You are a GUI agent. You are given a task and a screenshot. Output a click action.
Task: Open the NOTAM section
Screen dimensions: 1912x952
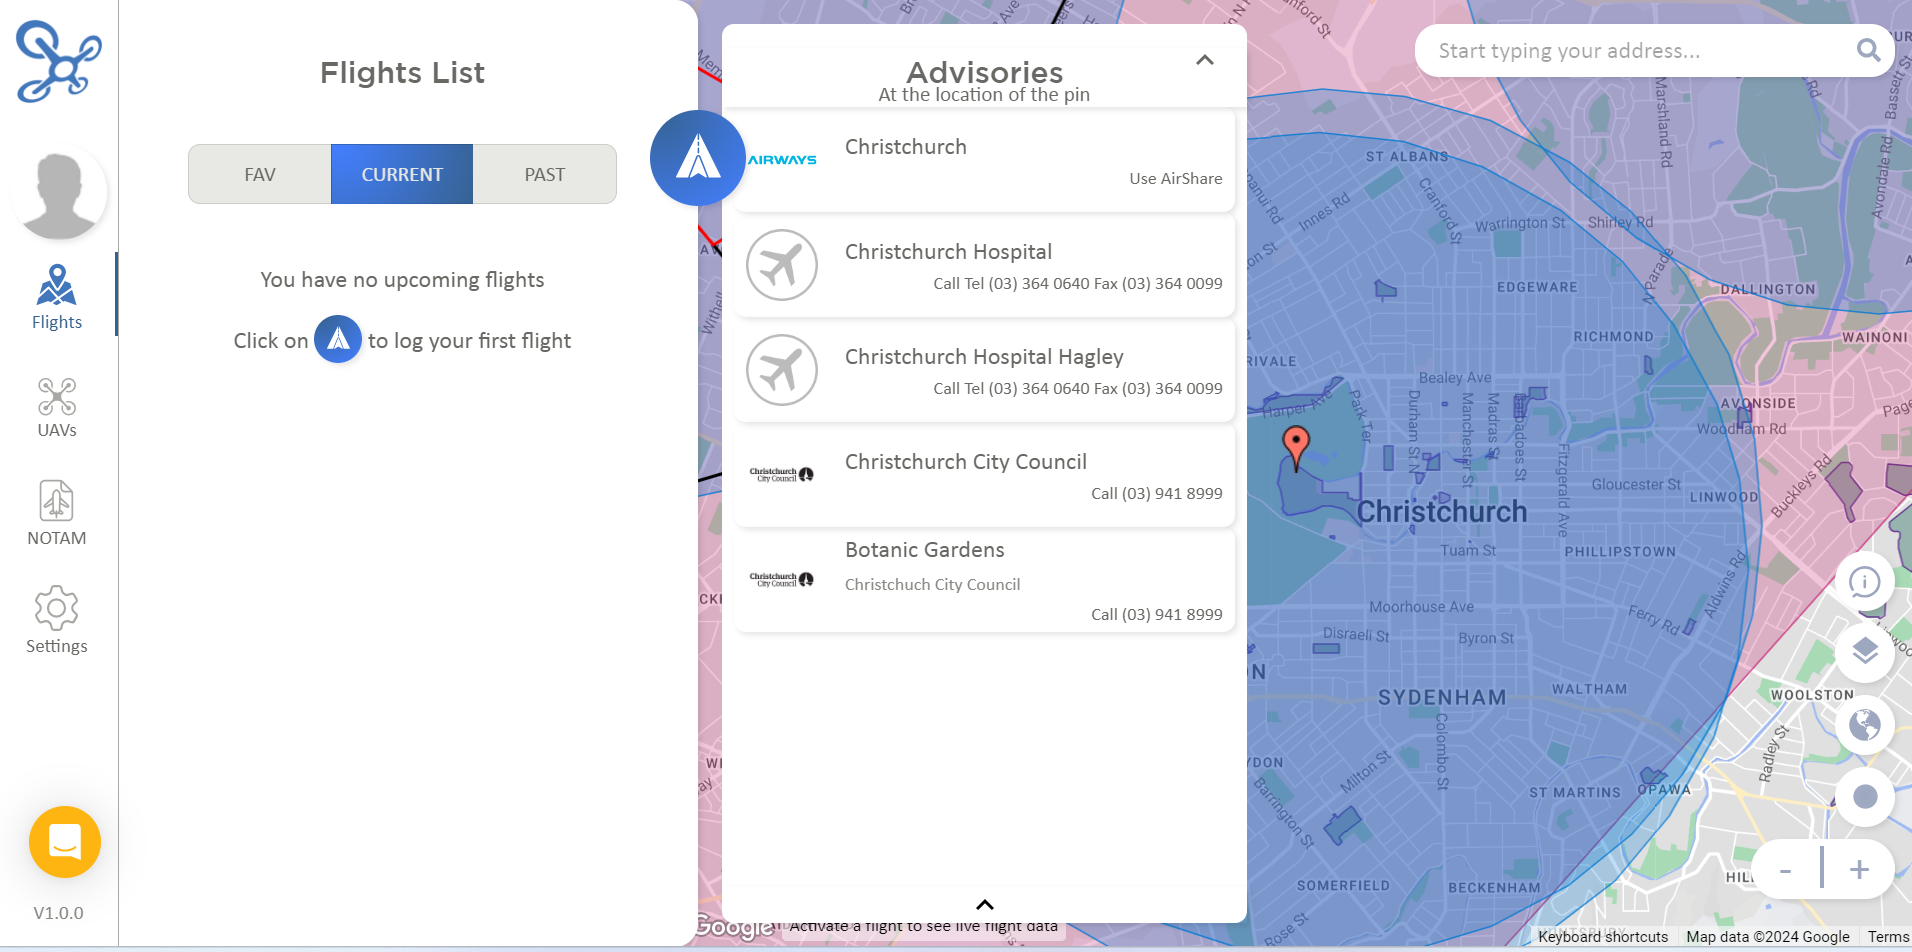click(56, 511)
